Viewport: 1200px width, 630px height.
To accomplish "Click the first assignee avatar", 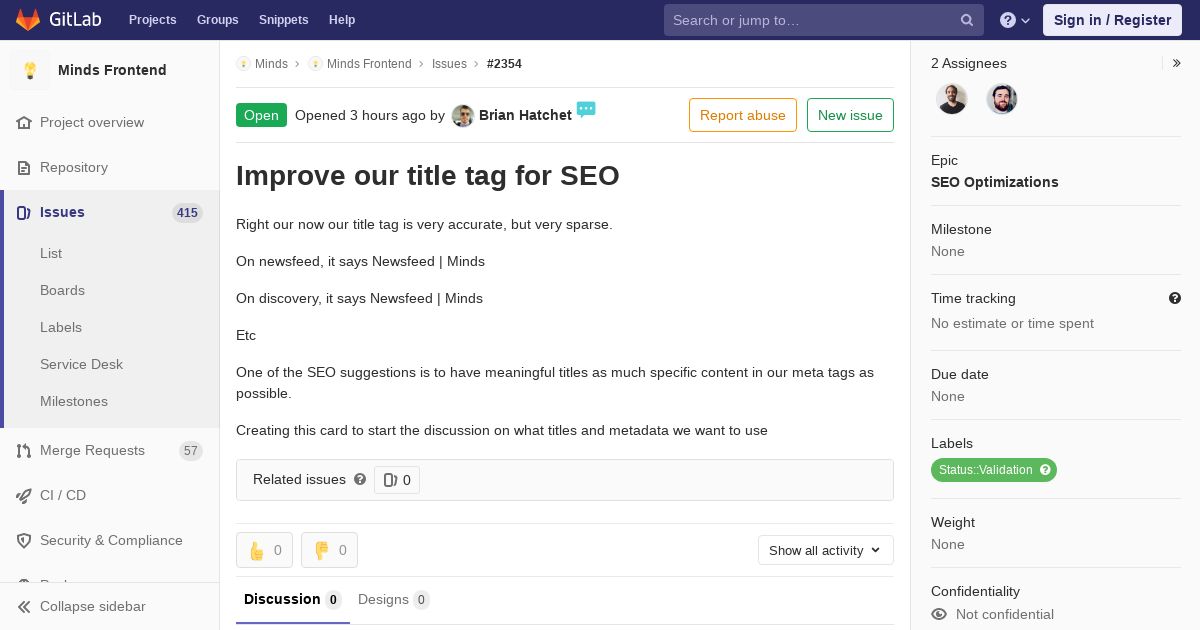I will 952,99.
